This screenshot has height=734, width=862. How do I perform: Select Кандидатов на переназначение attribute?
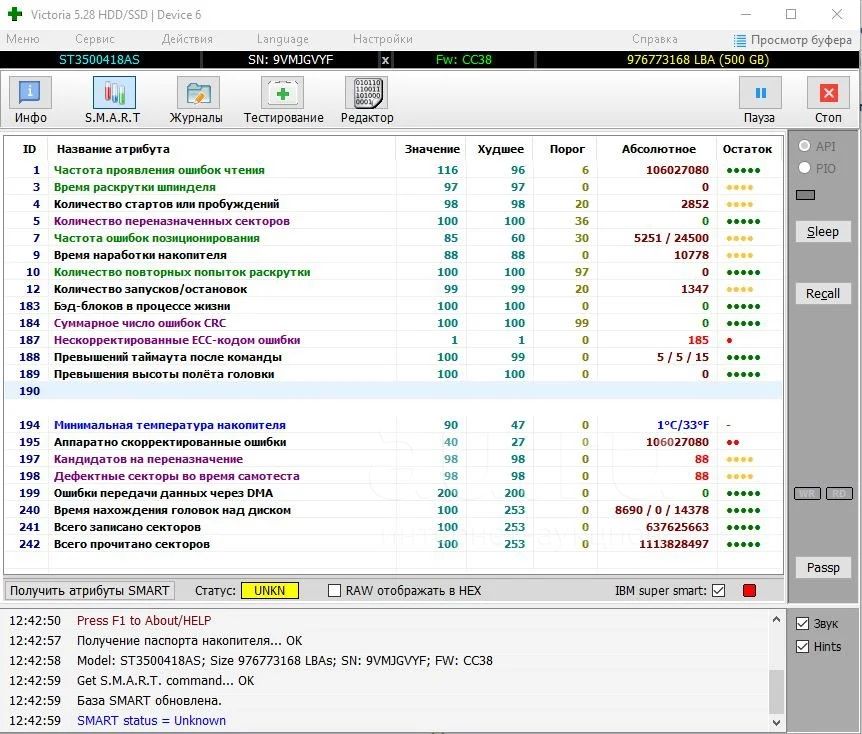(x=394, y=459)
